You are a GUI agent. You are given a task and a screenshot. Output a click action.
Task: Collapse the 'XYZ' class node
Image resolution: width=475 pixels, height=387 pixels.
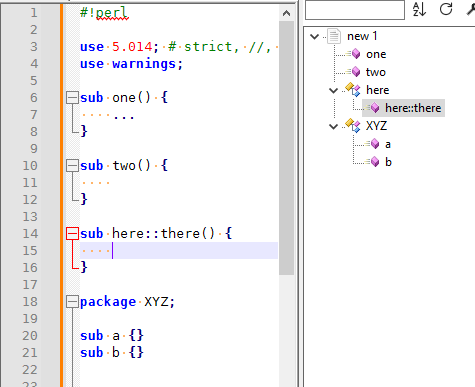click(333, 126)
